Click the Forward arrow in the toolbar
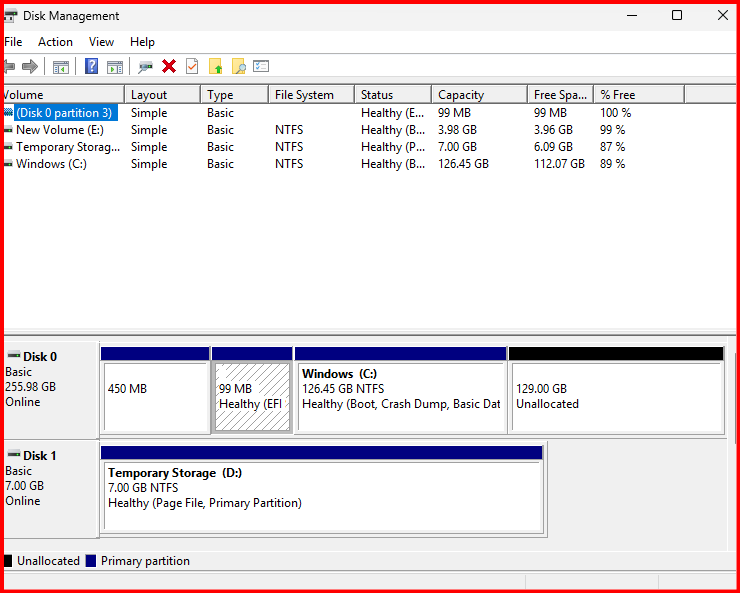 [30, 67]
